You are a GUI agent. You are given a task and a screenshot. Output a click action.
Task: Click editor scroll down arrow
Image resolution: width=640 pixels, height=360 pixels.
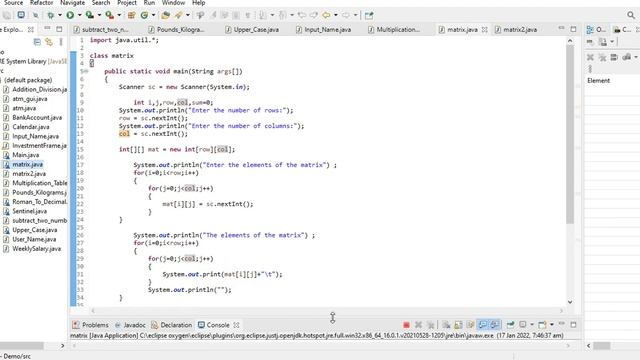click(570, 302)
